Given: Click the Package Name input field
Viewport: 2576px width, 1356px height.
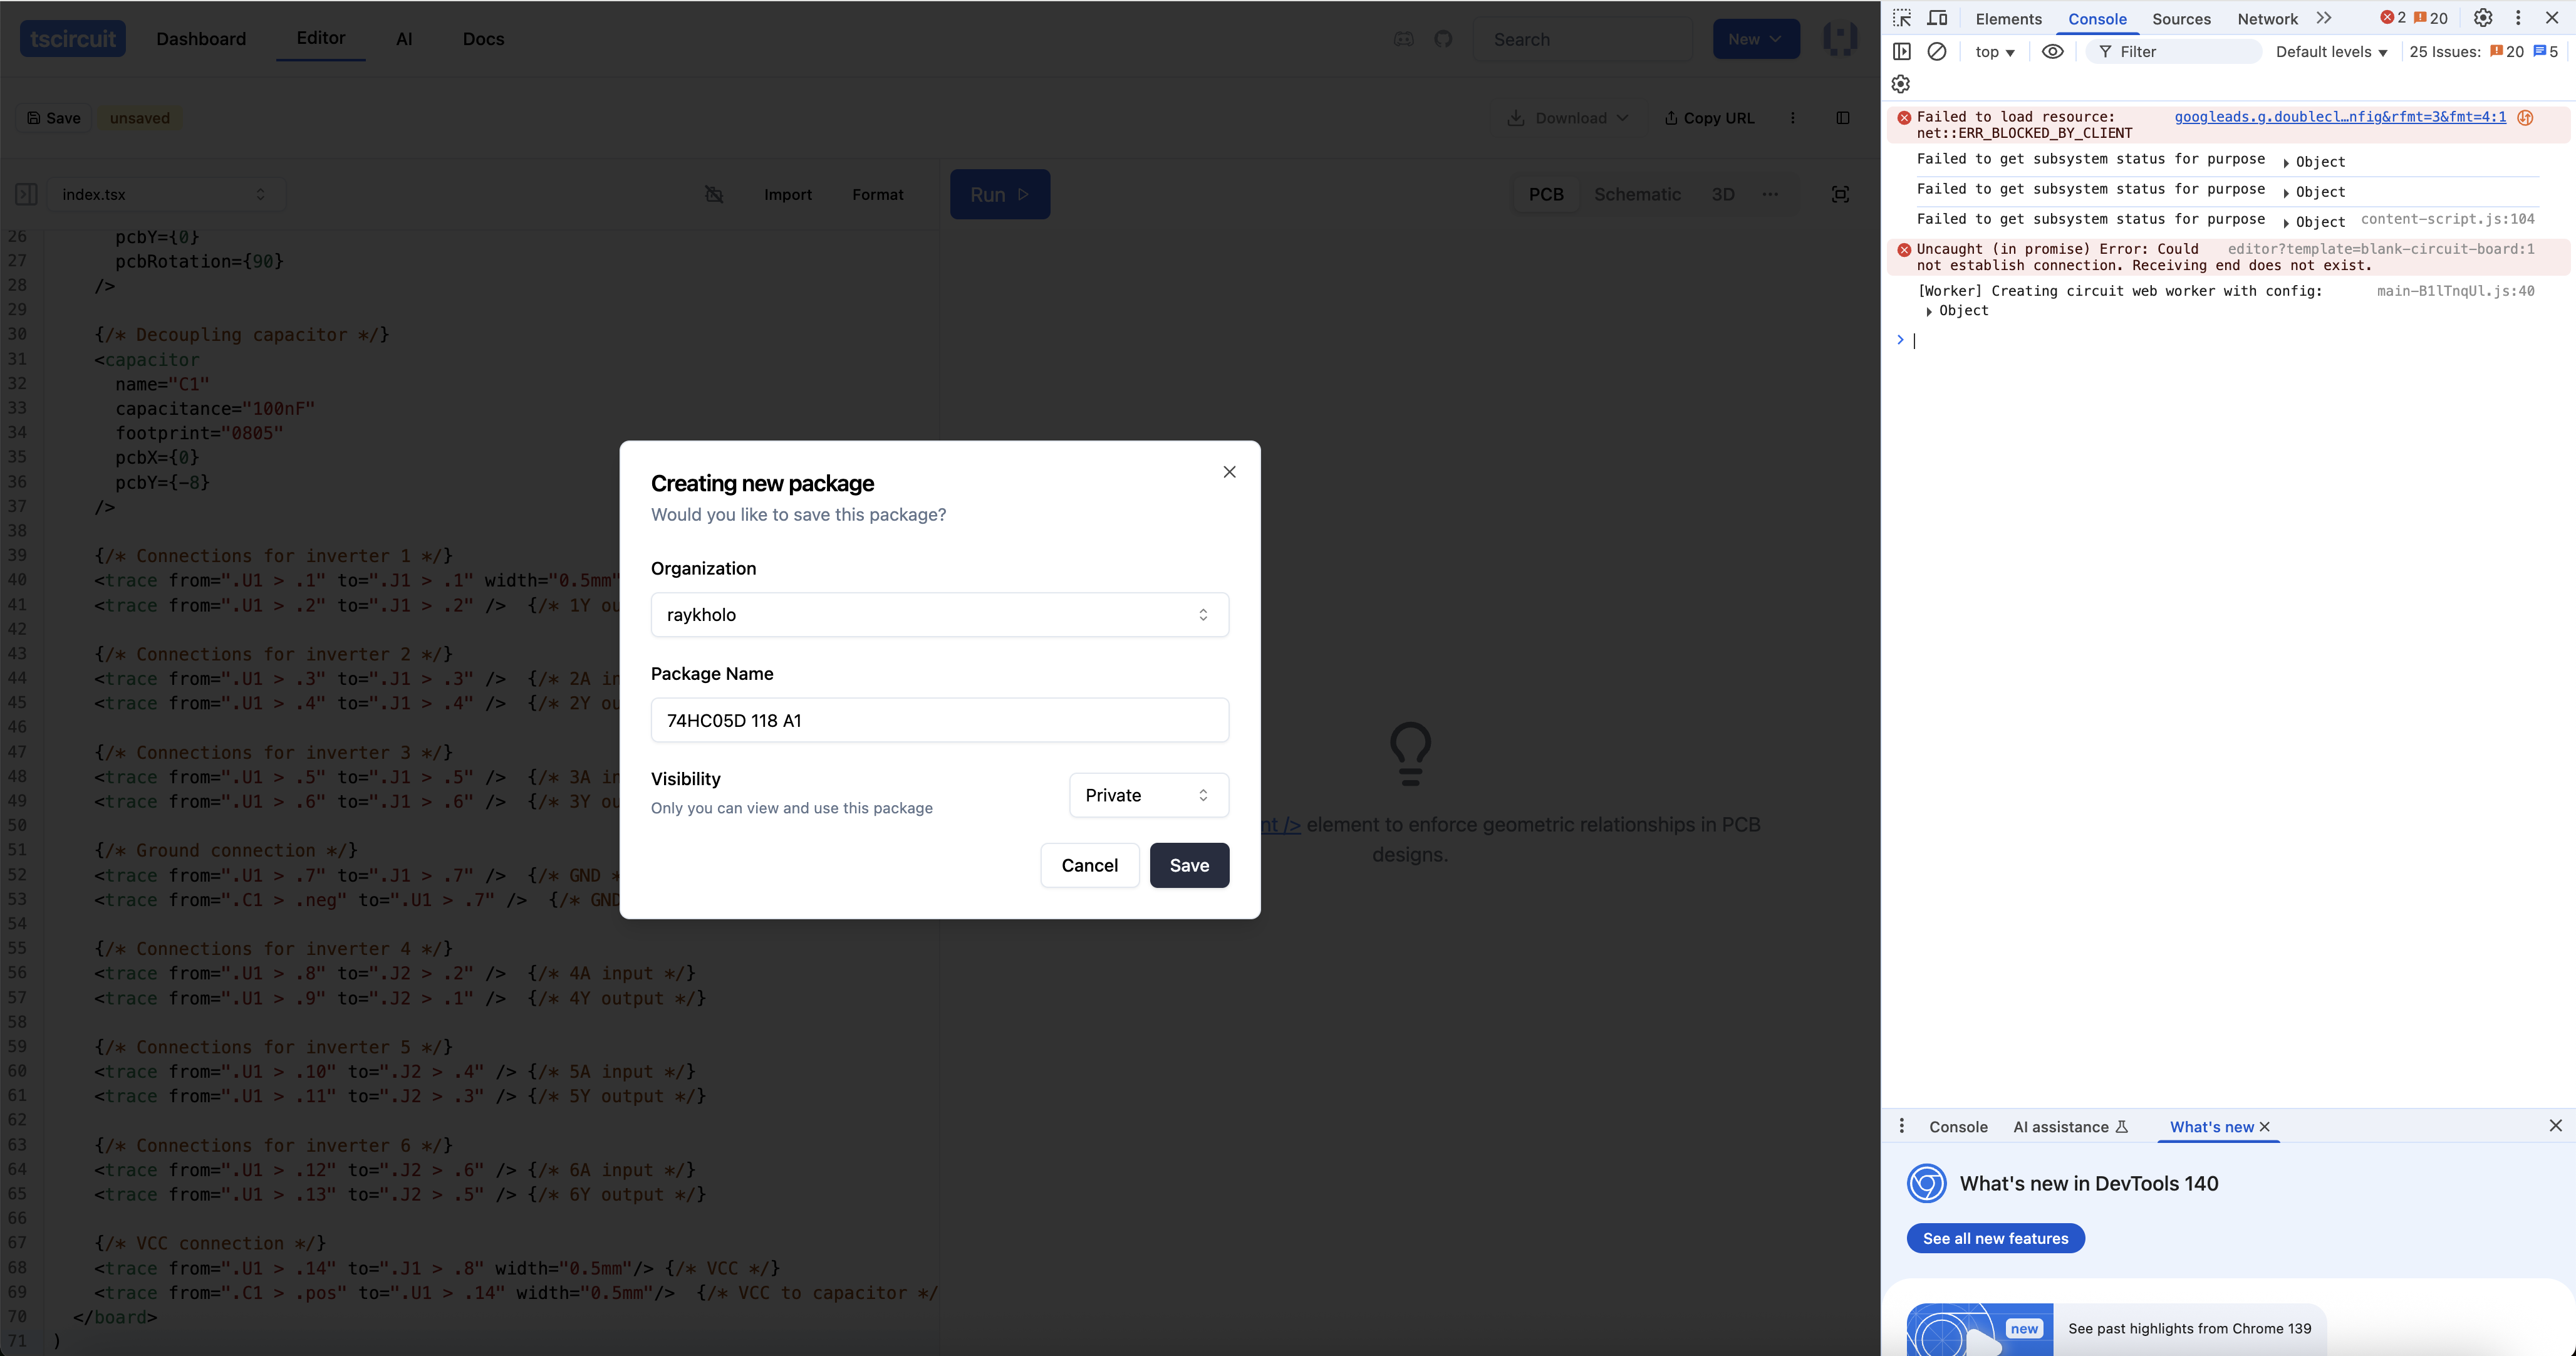Looking at the screenshot, I should tap(939, 720).
